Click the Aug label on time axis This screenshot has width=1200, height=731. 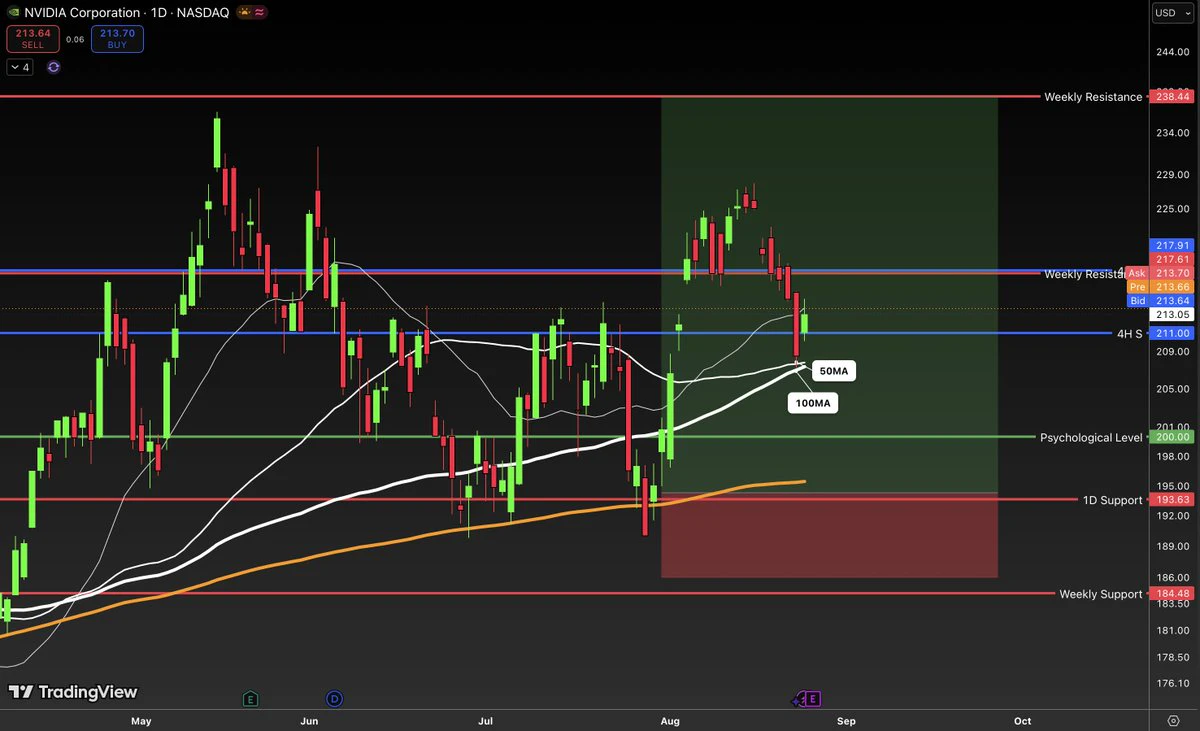tap(671, 720)
